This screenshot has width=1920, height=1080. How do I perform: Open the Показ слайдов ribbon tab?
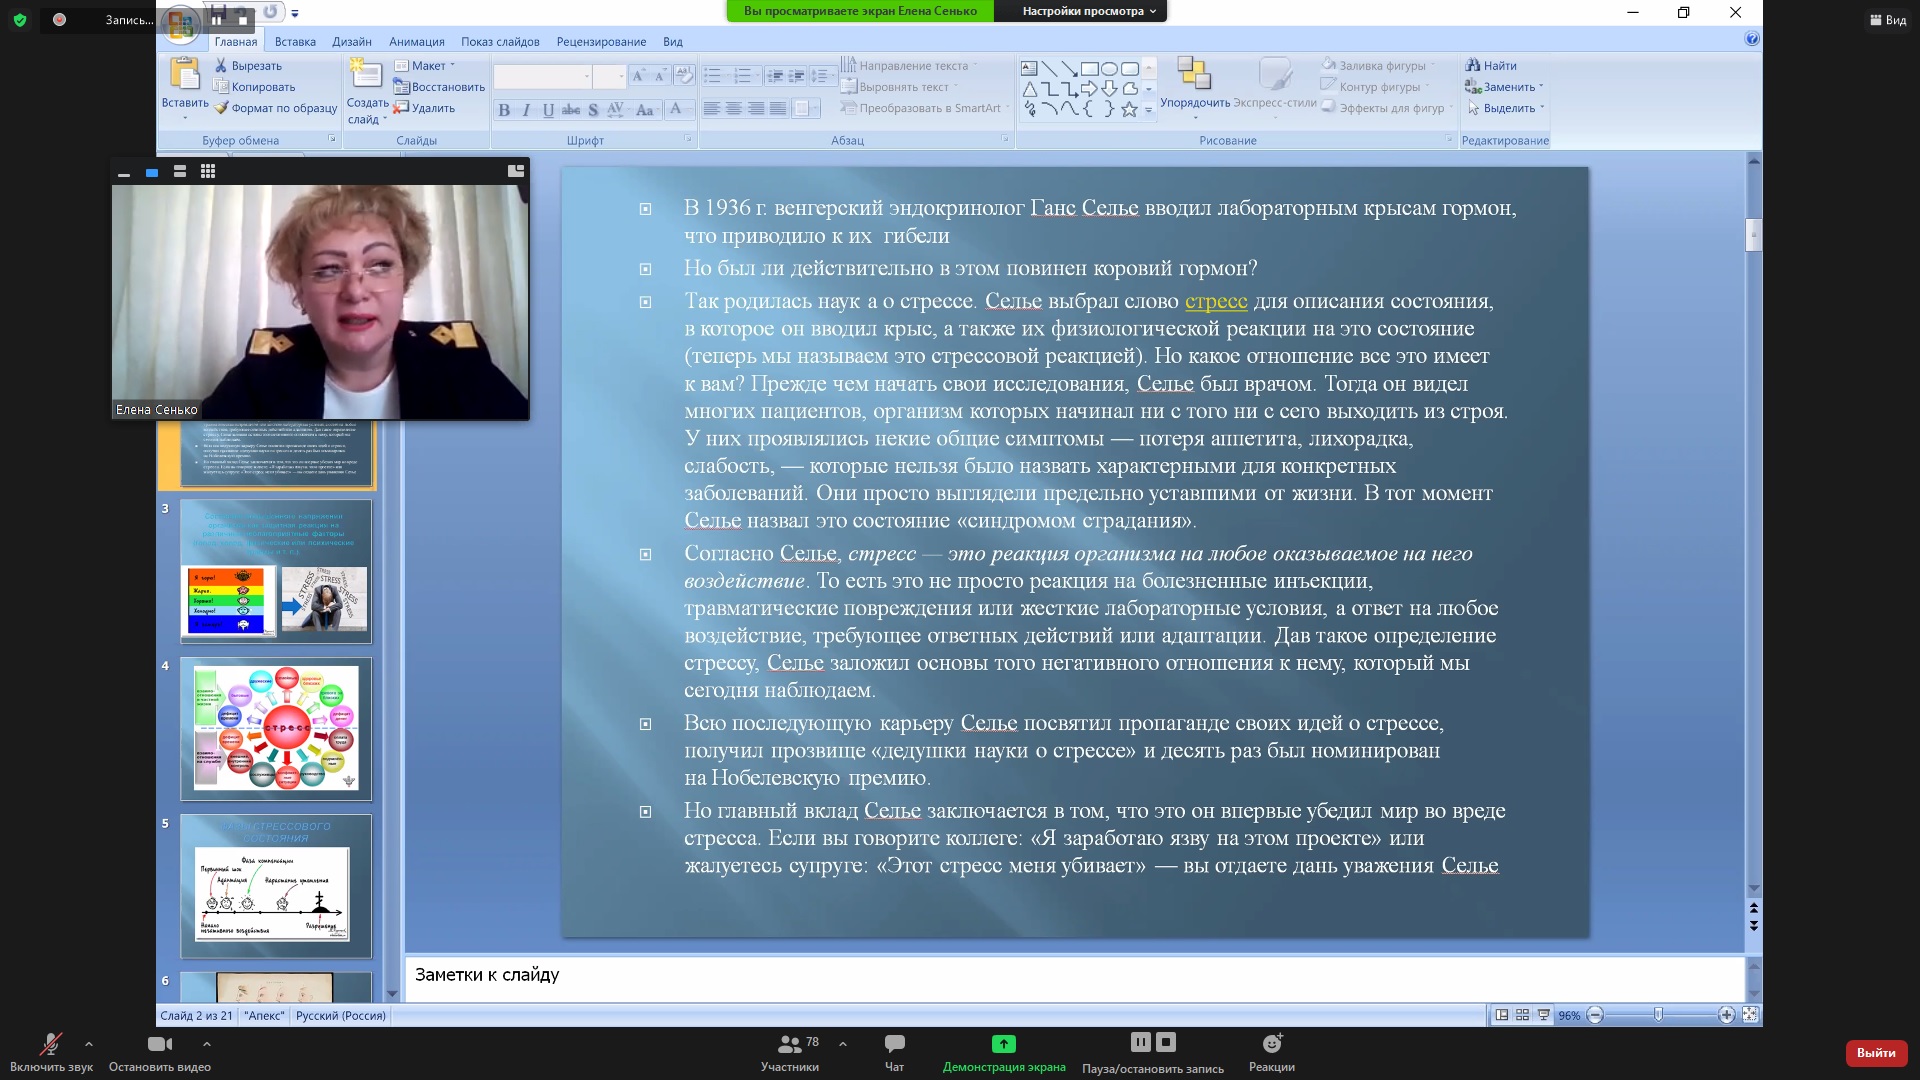(x=500, y=42)
